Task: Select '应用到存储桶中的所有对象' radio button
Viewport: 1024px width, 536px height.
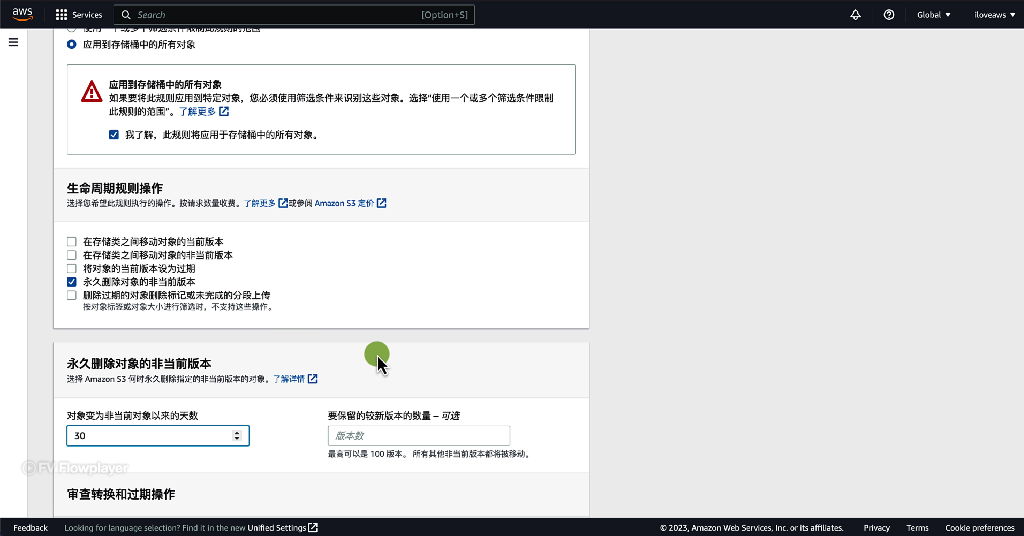Action: (x=71, y=44)
